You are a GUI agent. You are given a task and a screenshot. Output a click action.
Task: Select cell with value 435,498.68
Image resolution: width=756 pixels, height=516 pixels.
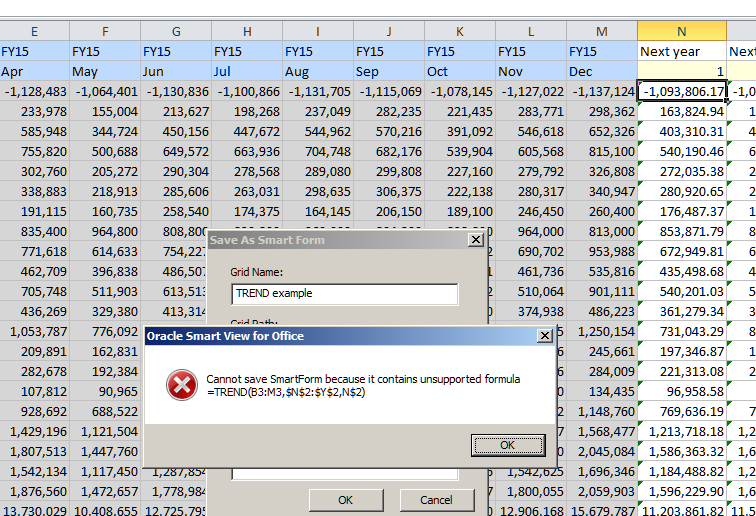(x=682, y=272)
